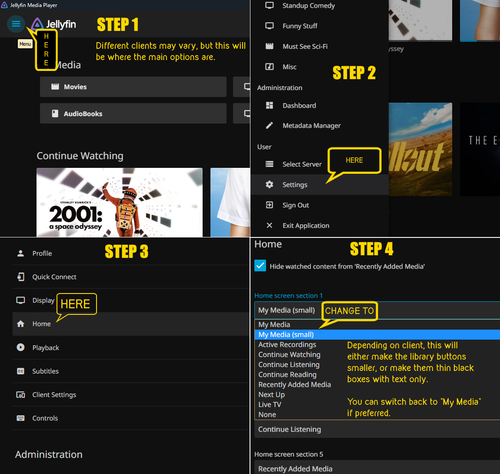The height and width of the screenshot is (474, 500).
Task: Open the Fallout poster thumbnail
Action: coord(420,149)
